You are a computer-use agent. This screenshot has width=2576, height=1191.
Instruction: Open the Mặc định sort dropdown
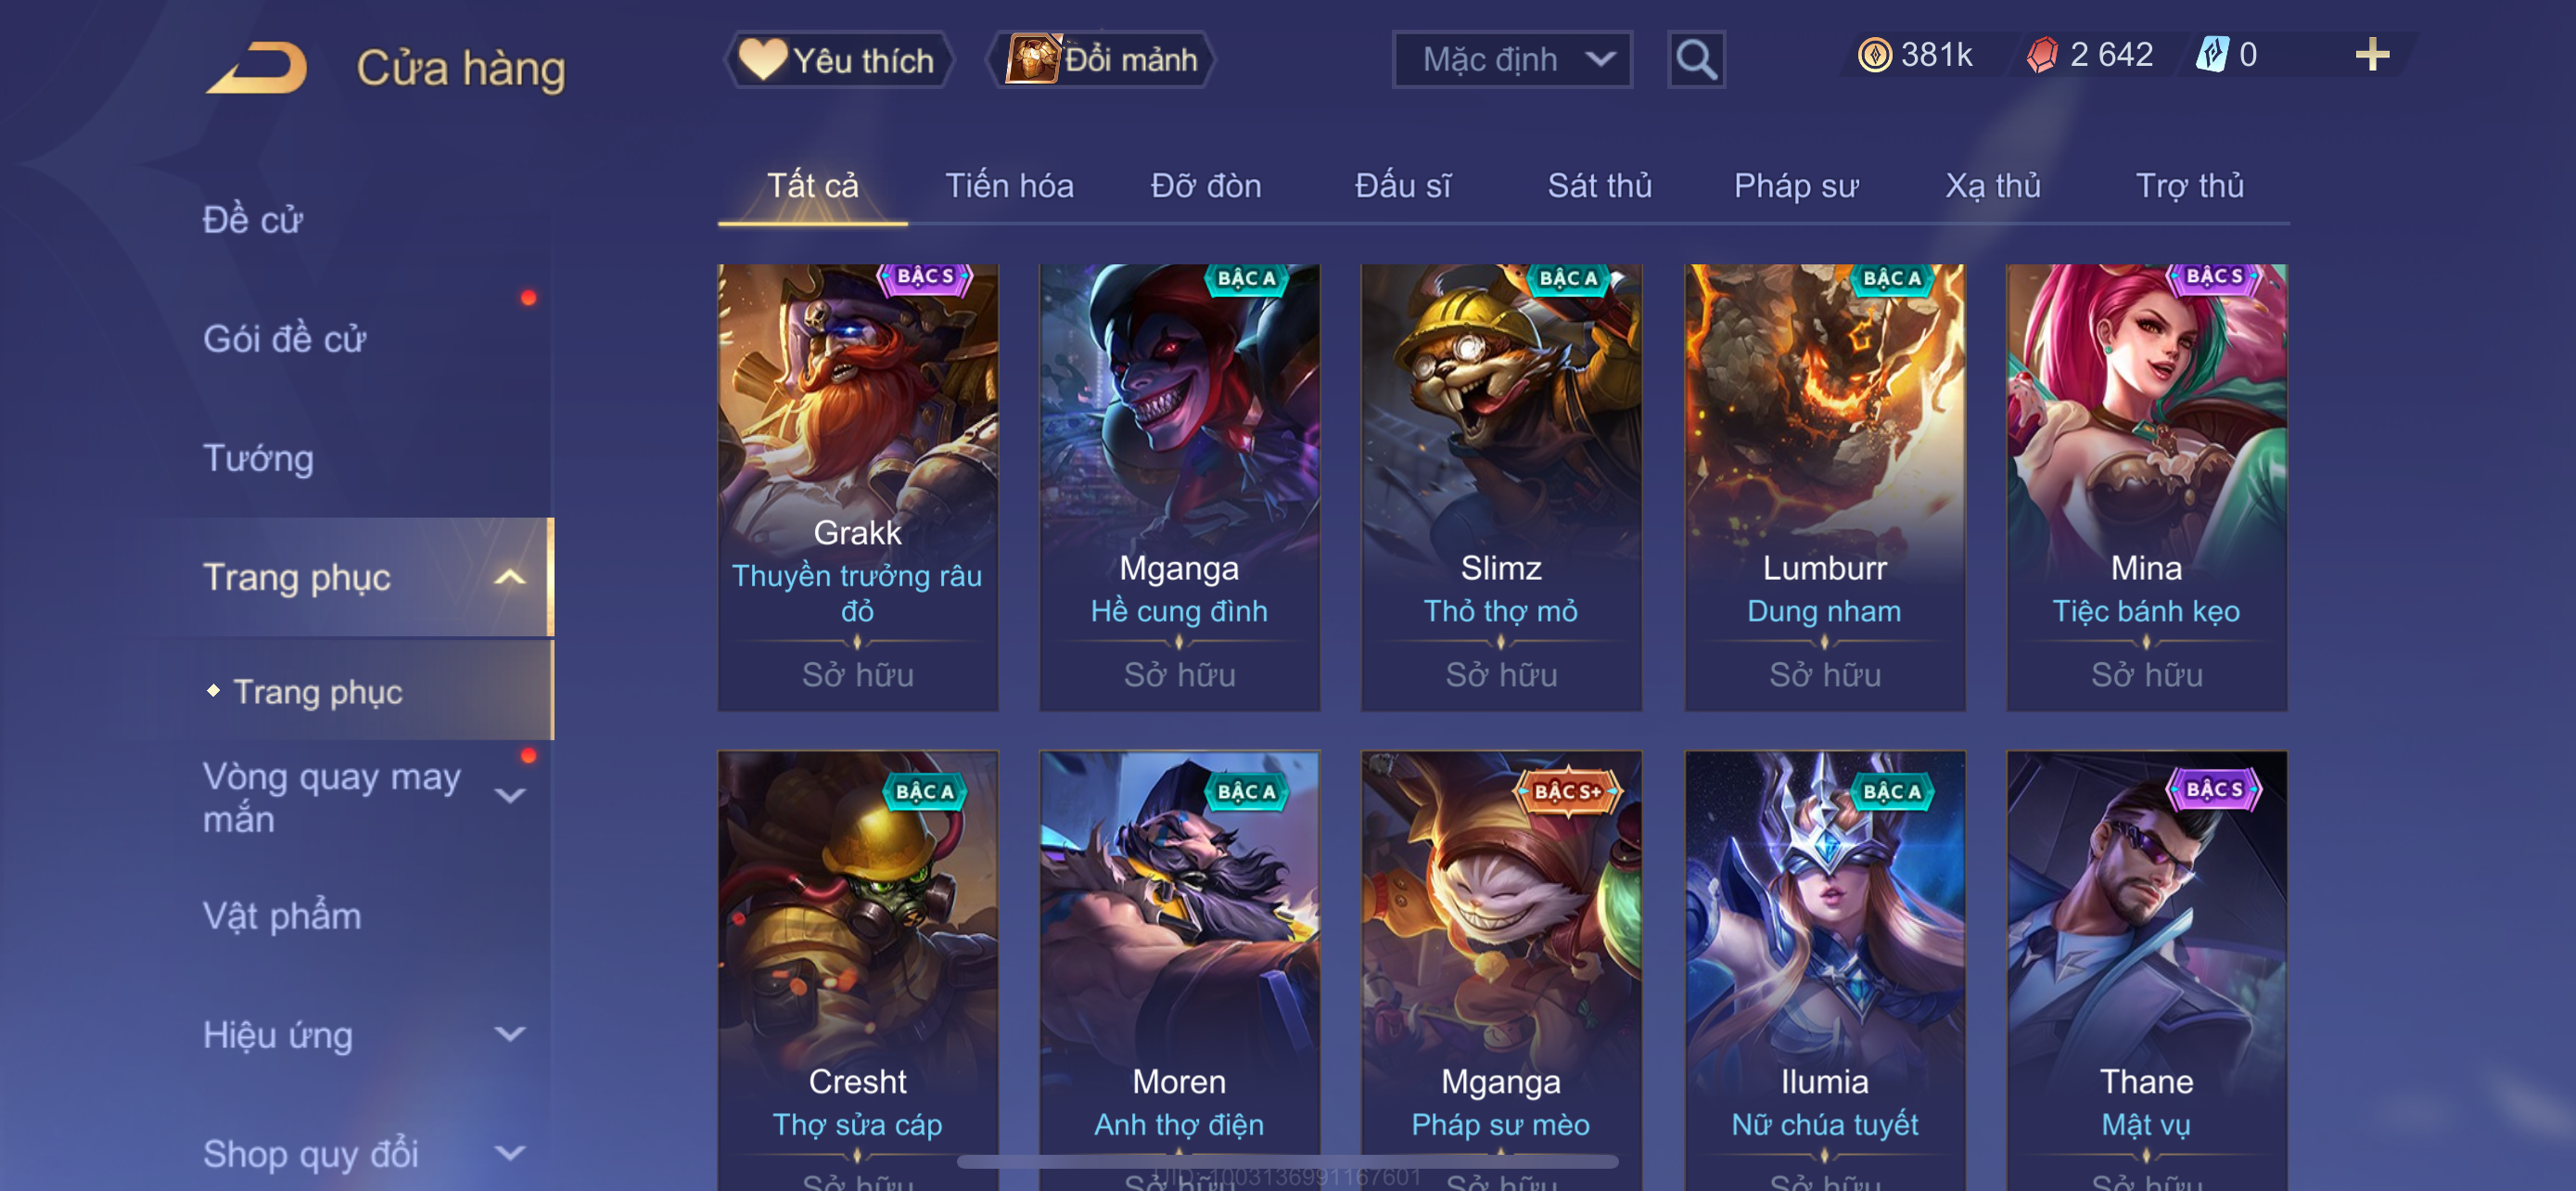(1512, 60)
